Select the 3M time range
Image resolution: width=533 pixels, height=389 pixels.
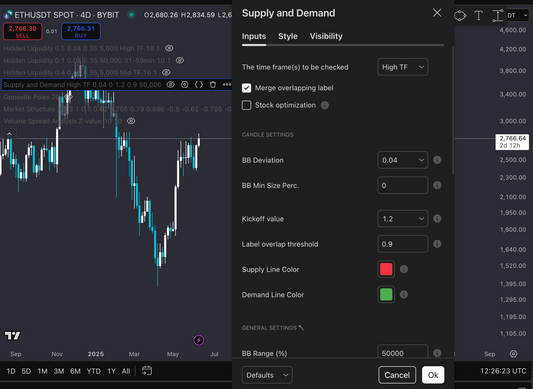pos(59,371)
